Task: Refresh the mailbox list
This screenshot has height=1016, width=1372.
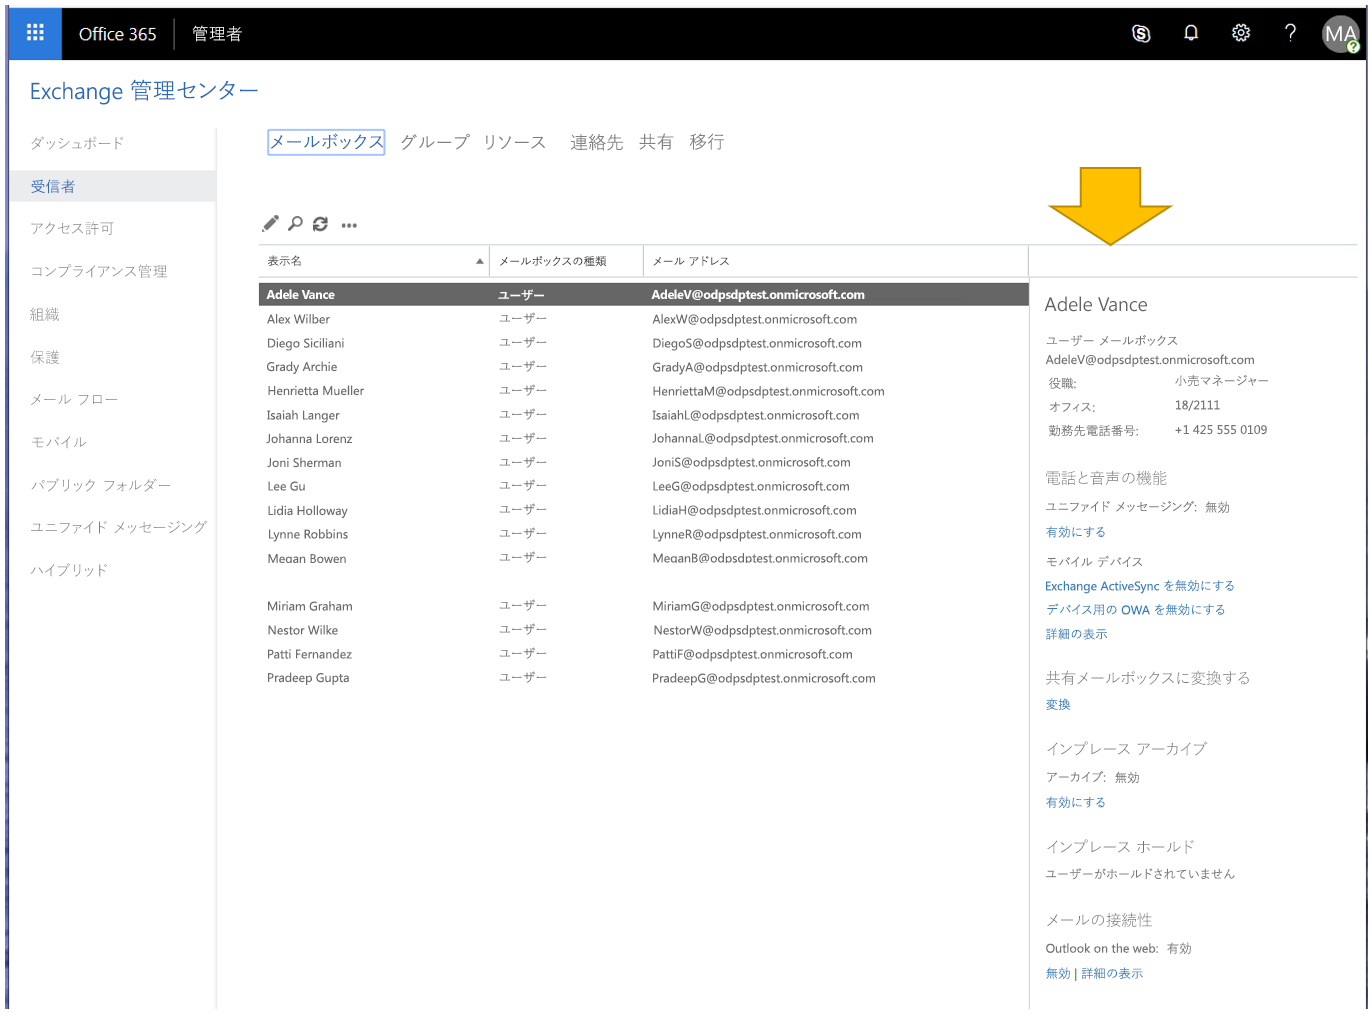Action: click(320, 224)
